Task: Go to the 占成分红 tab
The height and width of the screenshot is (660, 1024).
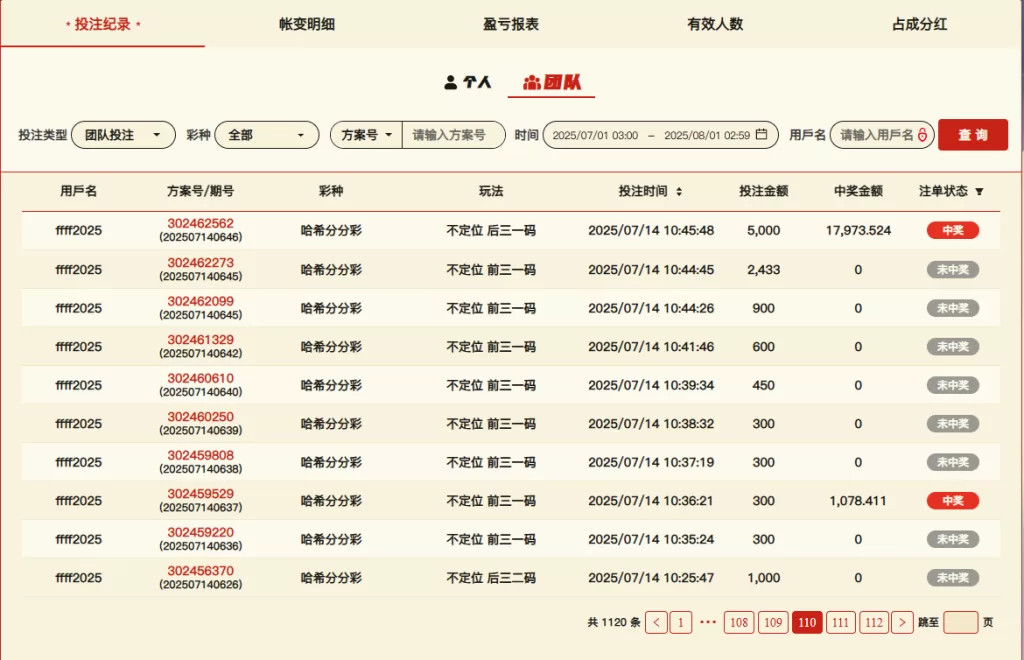Action: [x=920, y=24]
